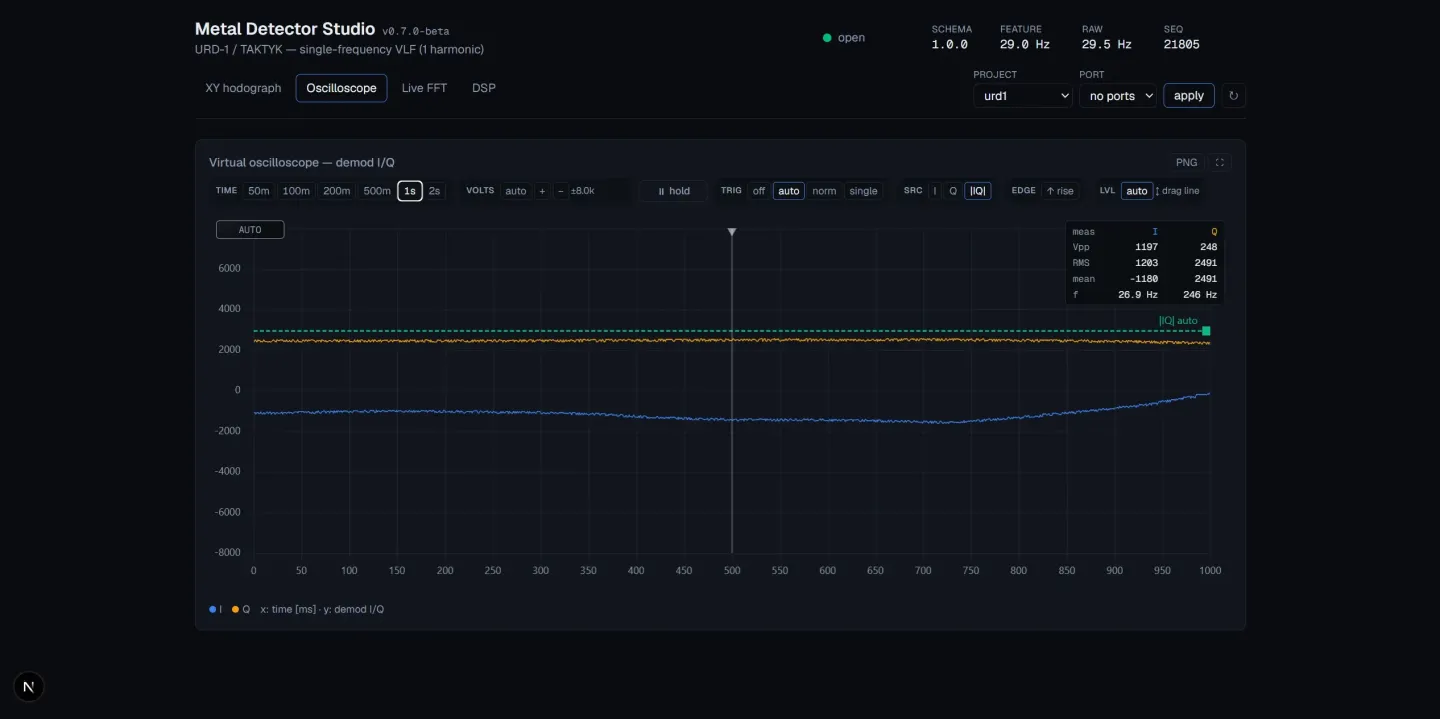Screen dimensions: 1440x719
Task: Click the apply button
Action: tap(1189, 96)
